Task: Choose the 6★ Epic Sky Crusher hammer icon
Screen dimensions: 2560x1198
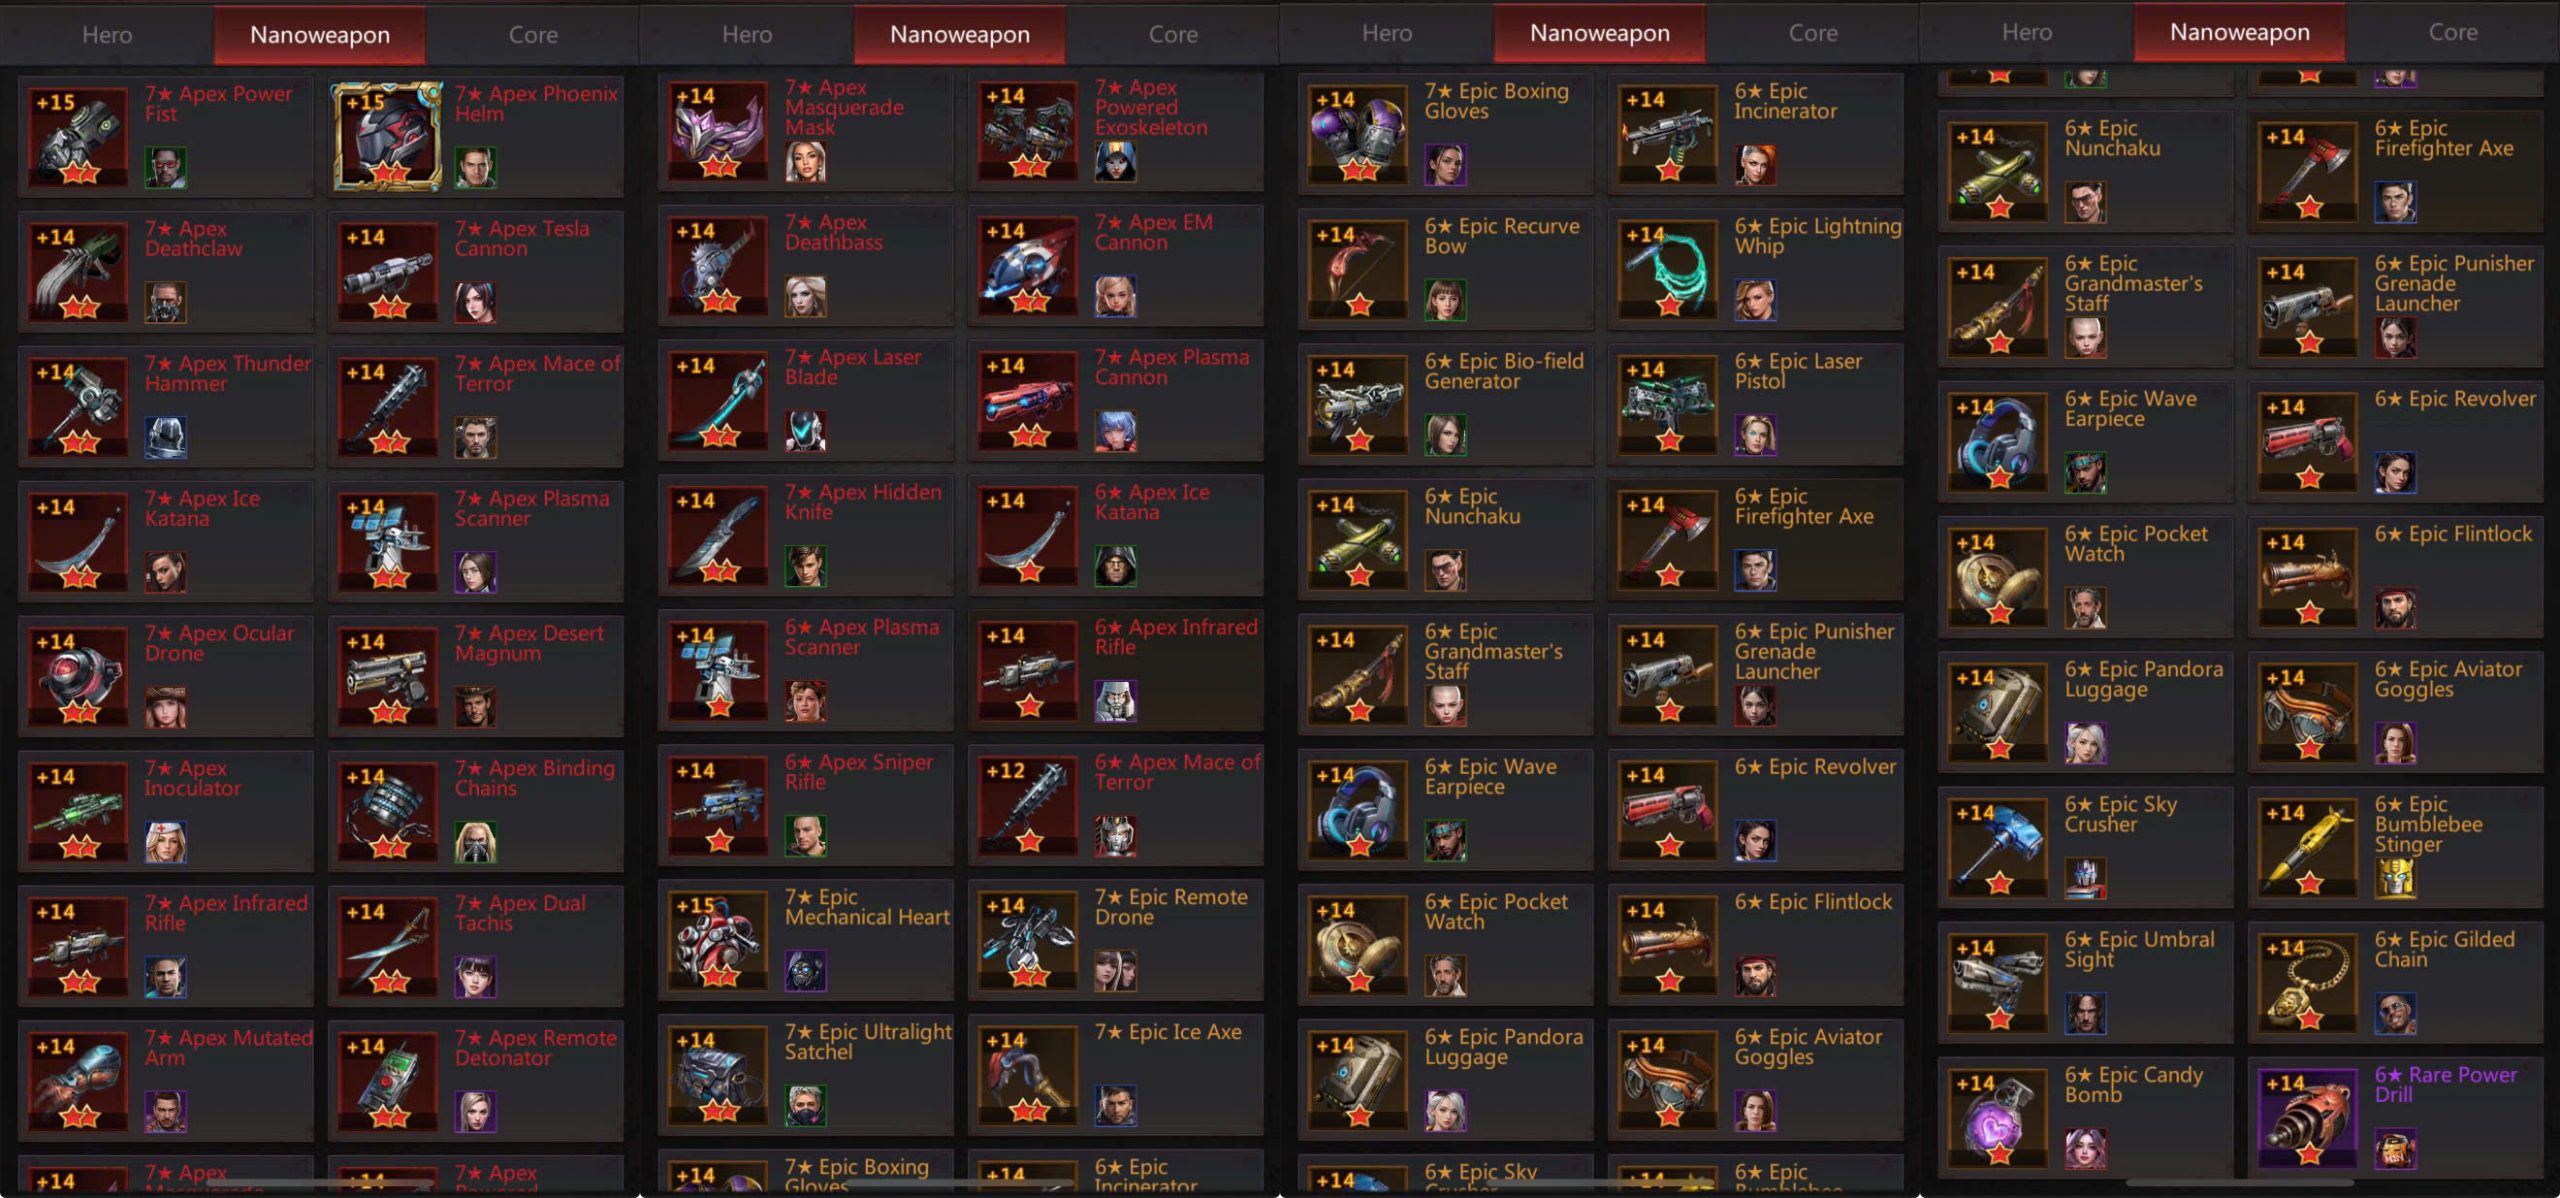Action: pos(1998,848)
